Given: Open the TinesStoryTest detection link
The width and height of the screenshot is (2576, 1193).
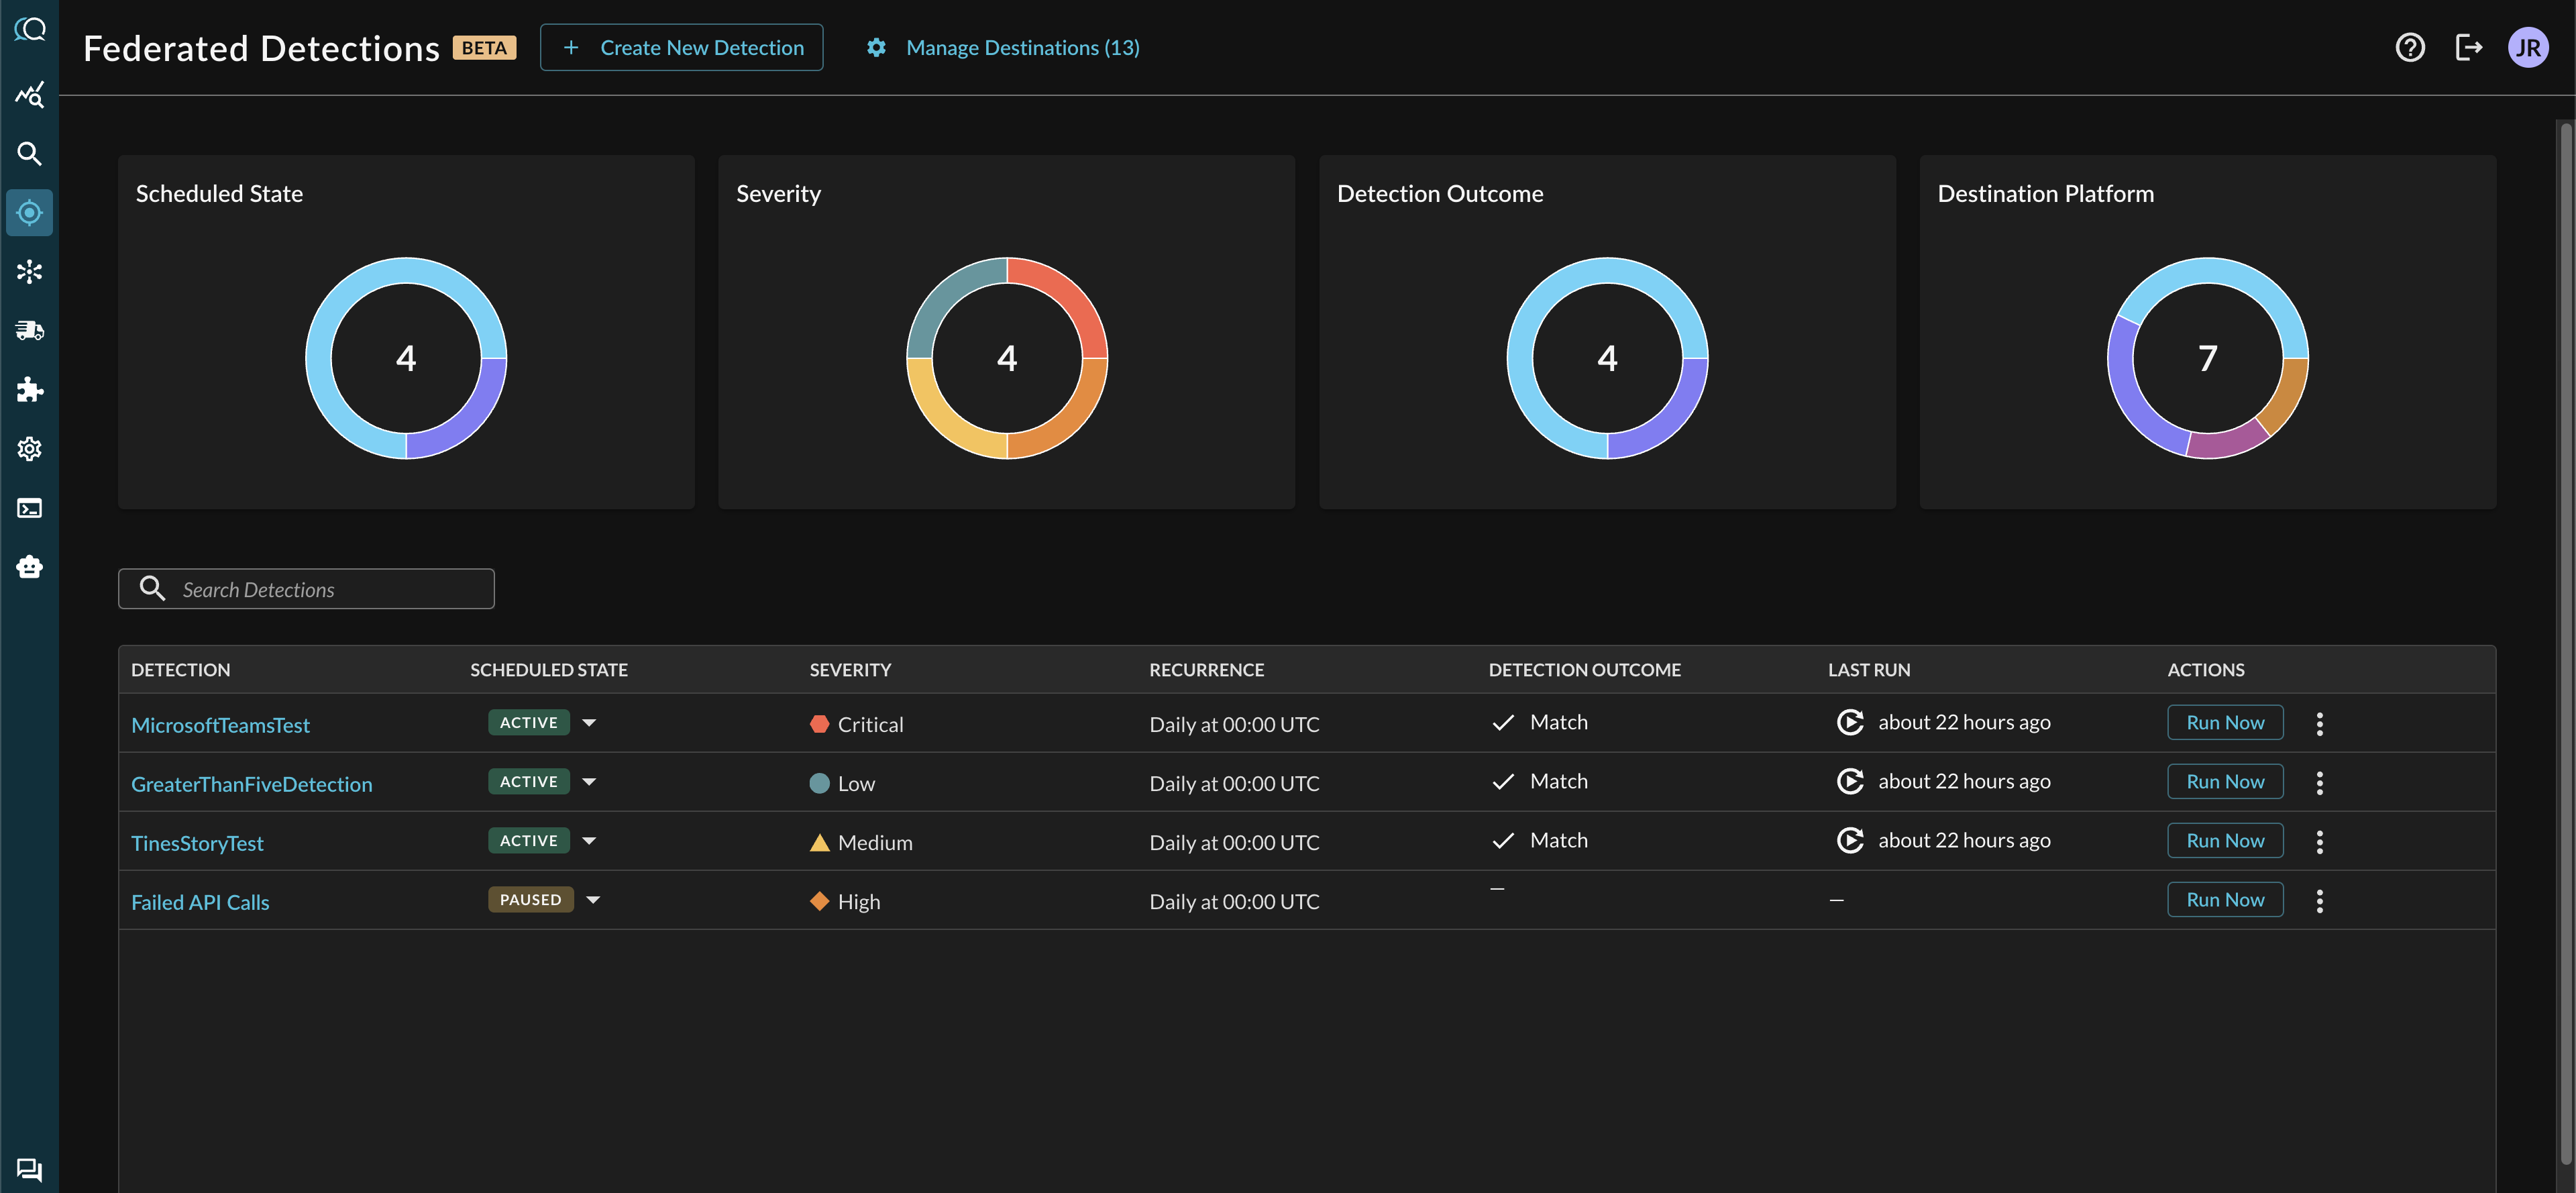Looking at the screenshot, I should tap(197, 843).
